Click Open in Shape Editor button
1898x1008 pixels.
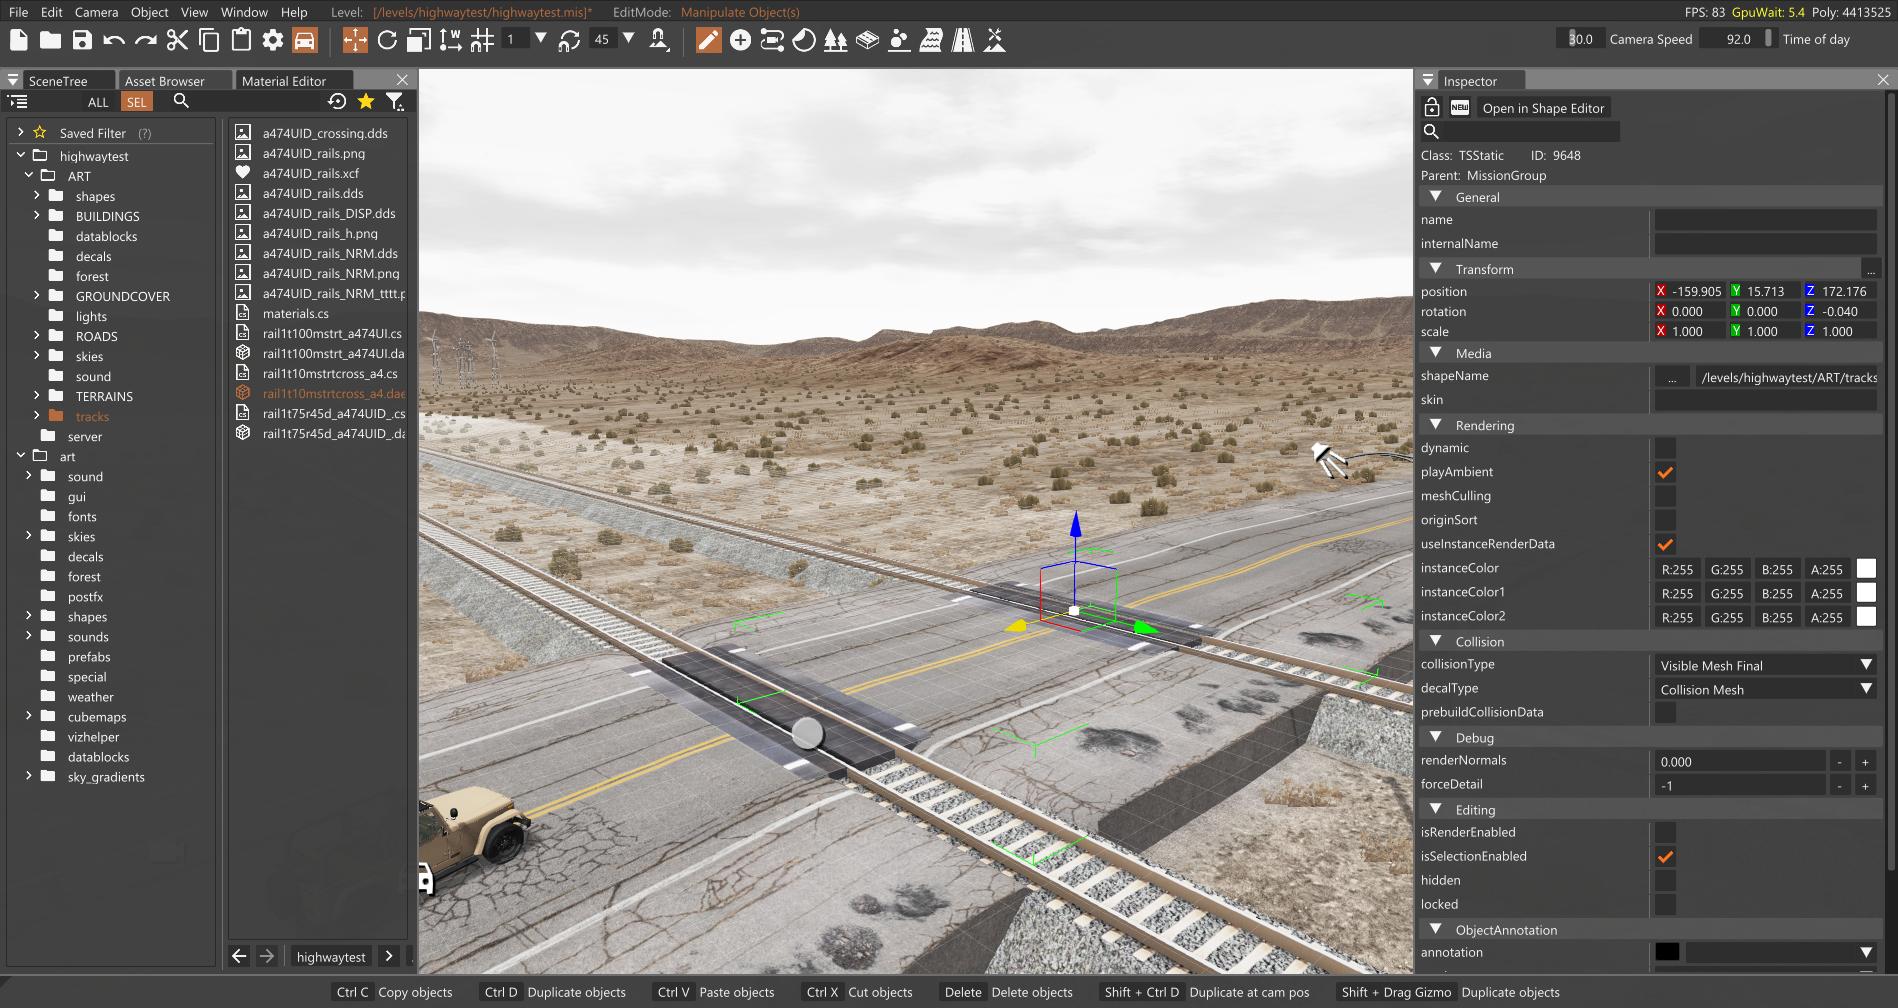[x=1543, y=108]
